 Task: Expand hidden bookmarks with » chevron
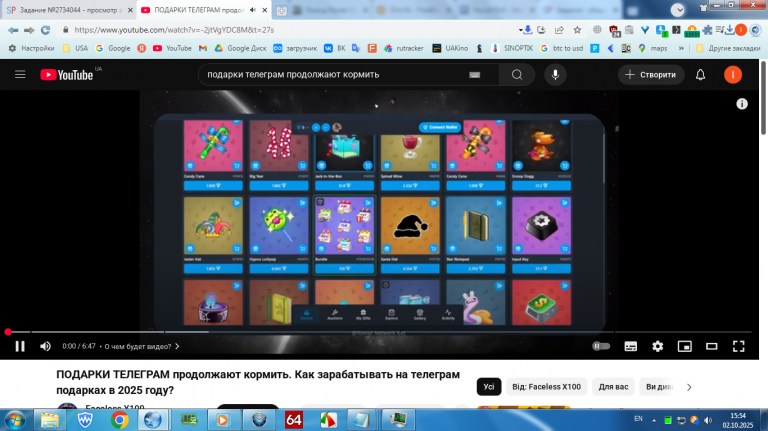(x=681, y=48)
